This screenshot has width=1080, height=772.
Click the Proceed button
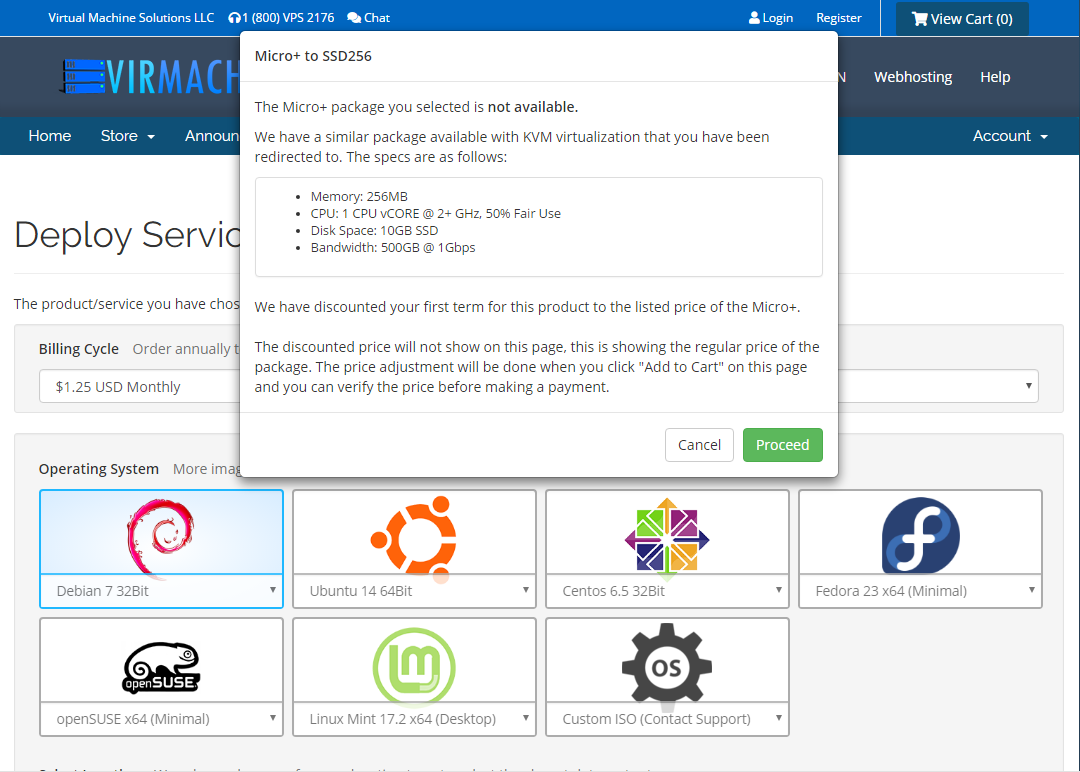point(782,445)
